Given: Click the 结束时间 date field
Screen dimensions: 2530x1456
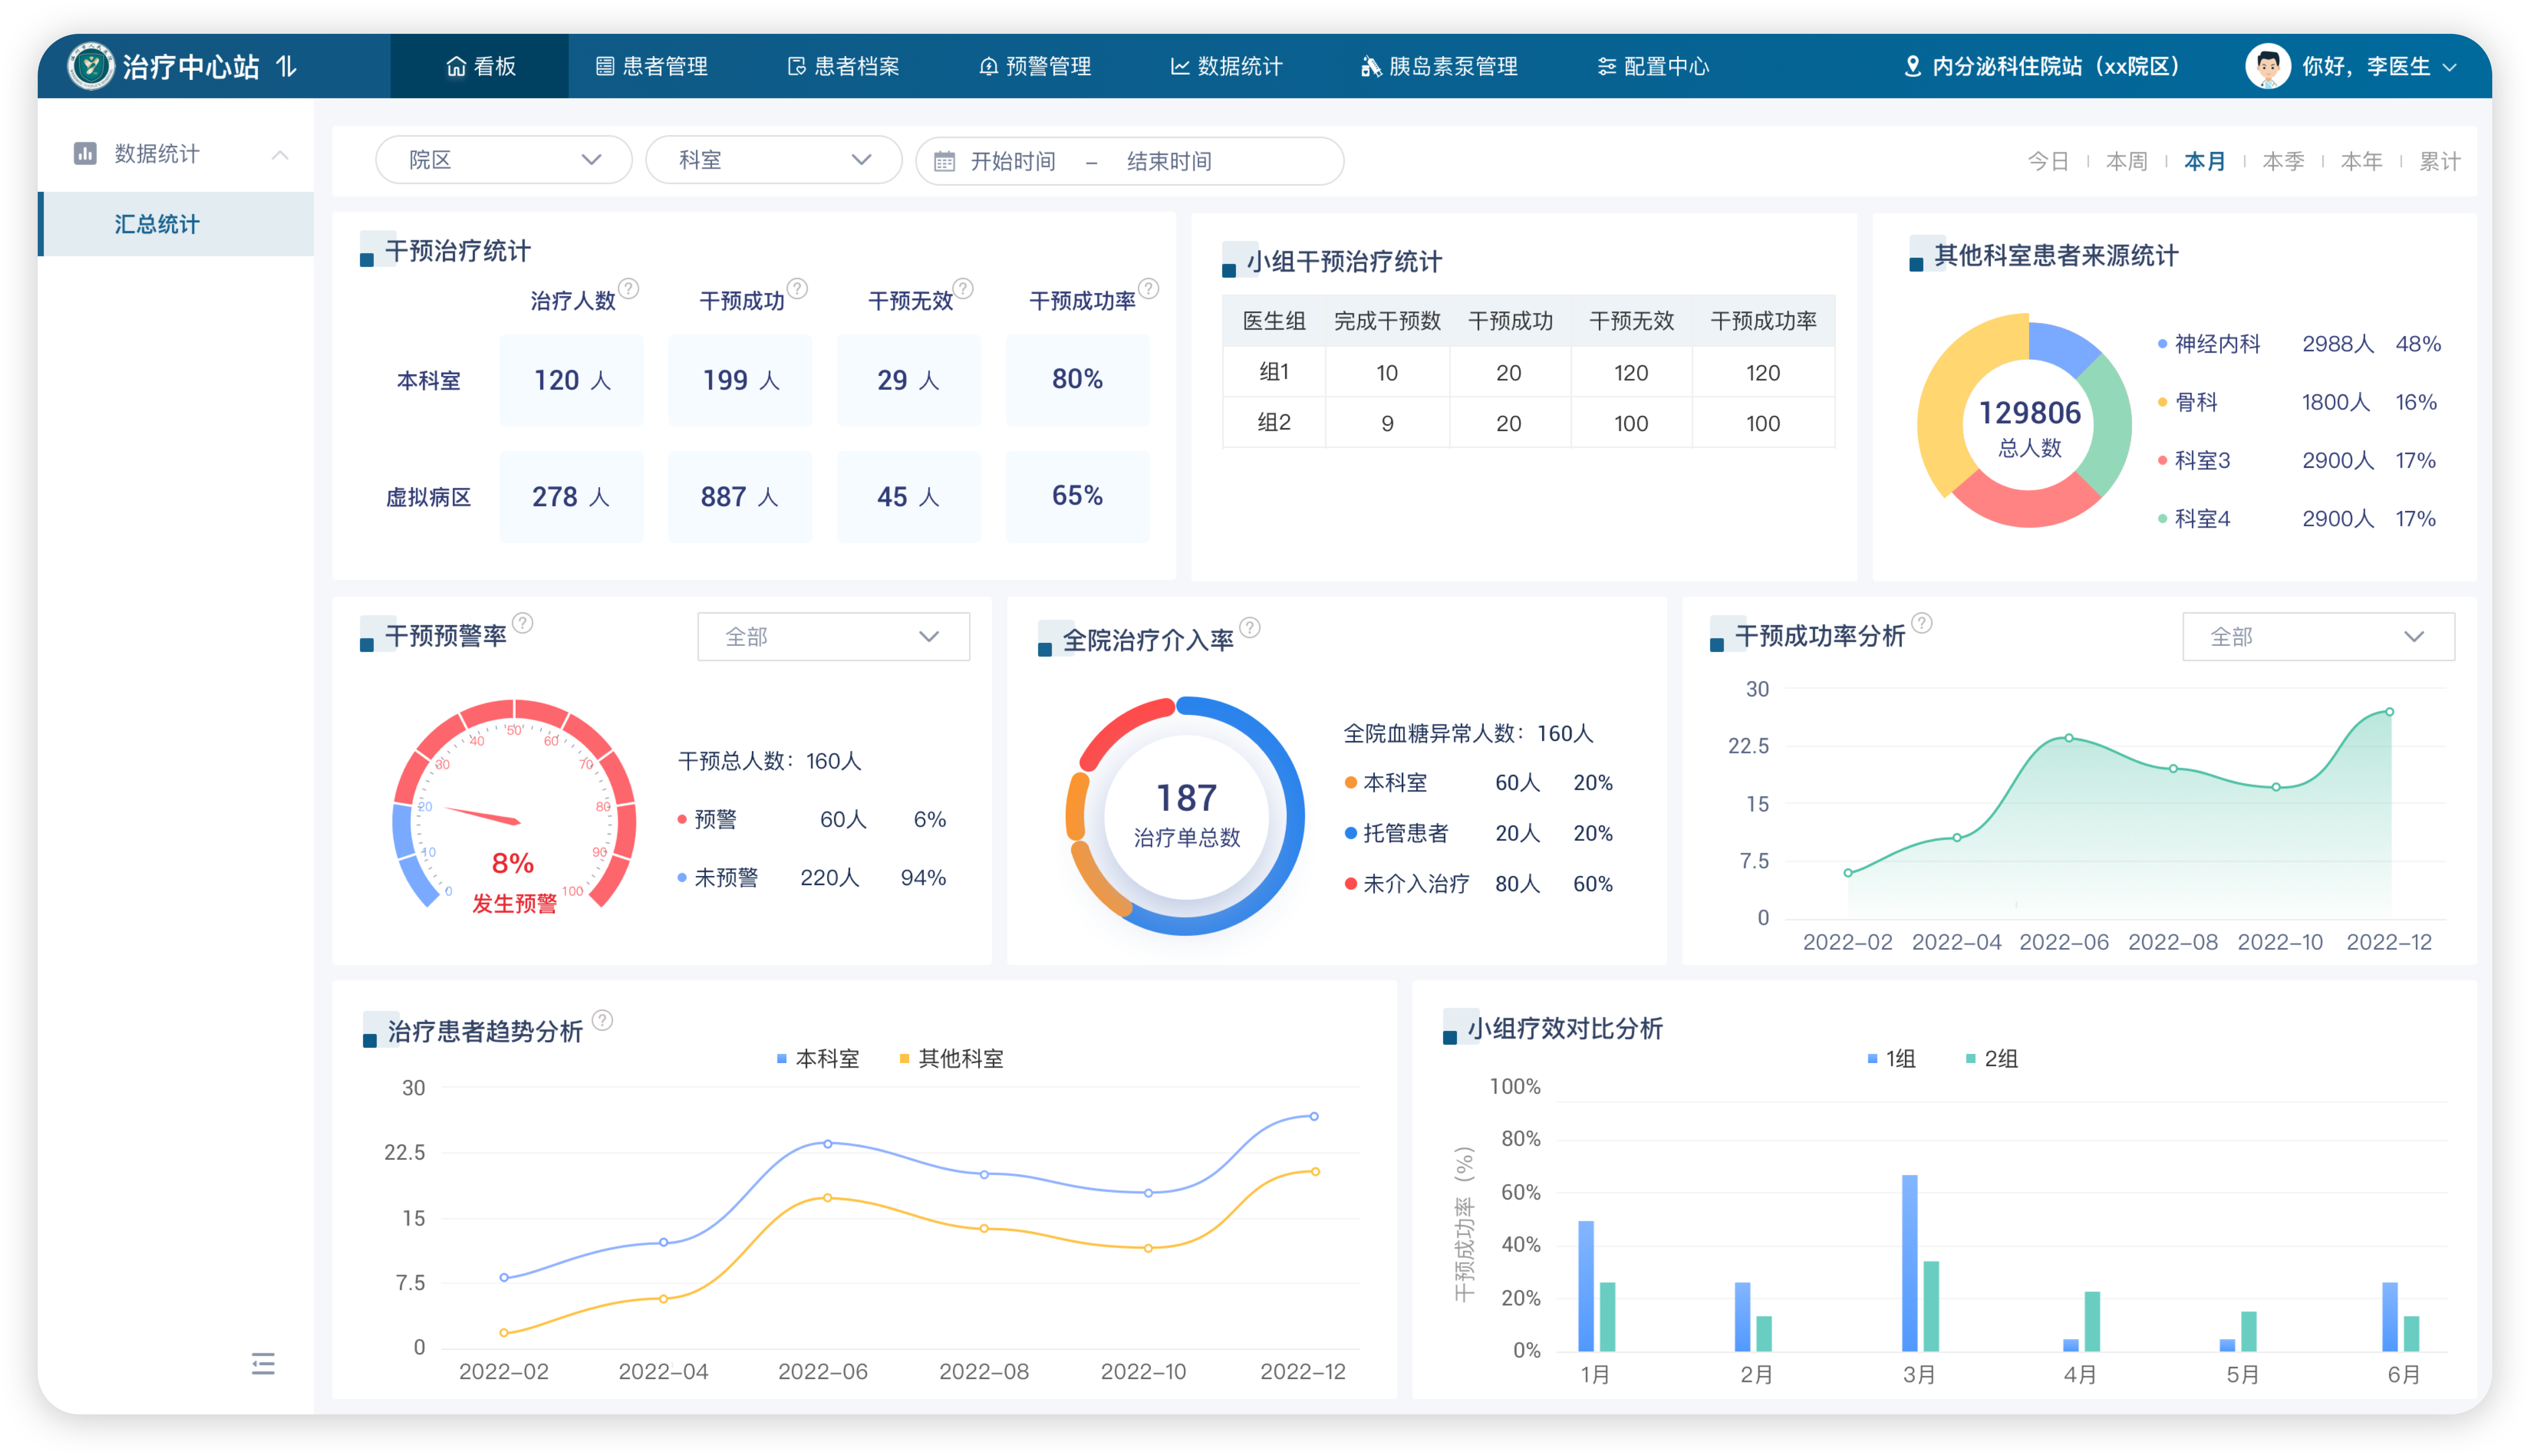Looking at the screenshot, I should pyautogui.click(x=1169, y=161).
